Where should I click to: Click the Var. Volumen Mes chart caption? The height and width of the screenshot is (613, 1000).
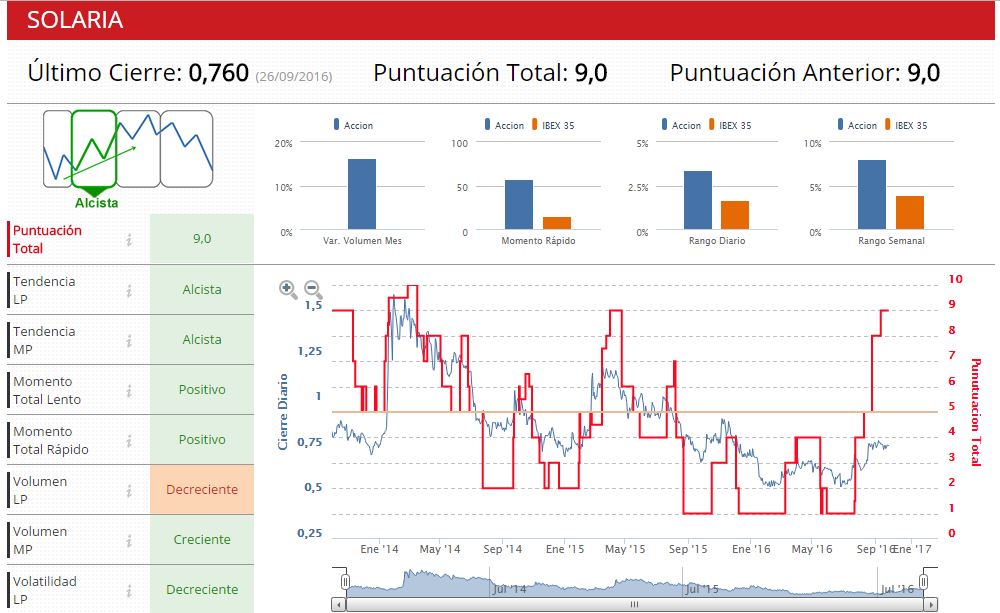362,240
